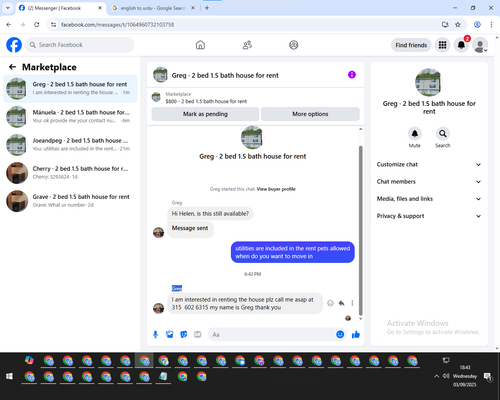Go back in browser history
This screenshot has width=500, height=400.
(x=9, y=24)
